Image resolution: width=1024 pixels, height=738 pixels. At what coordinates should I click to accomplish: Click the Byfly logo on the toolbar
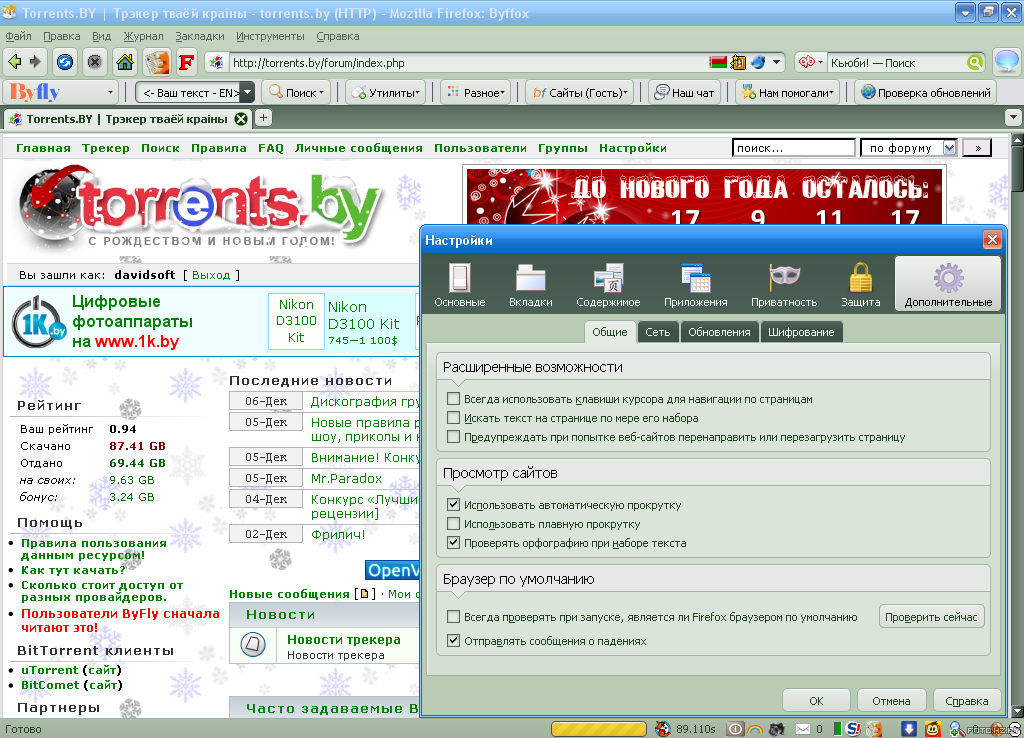(35, 92)
